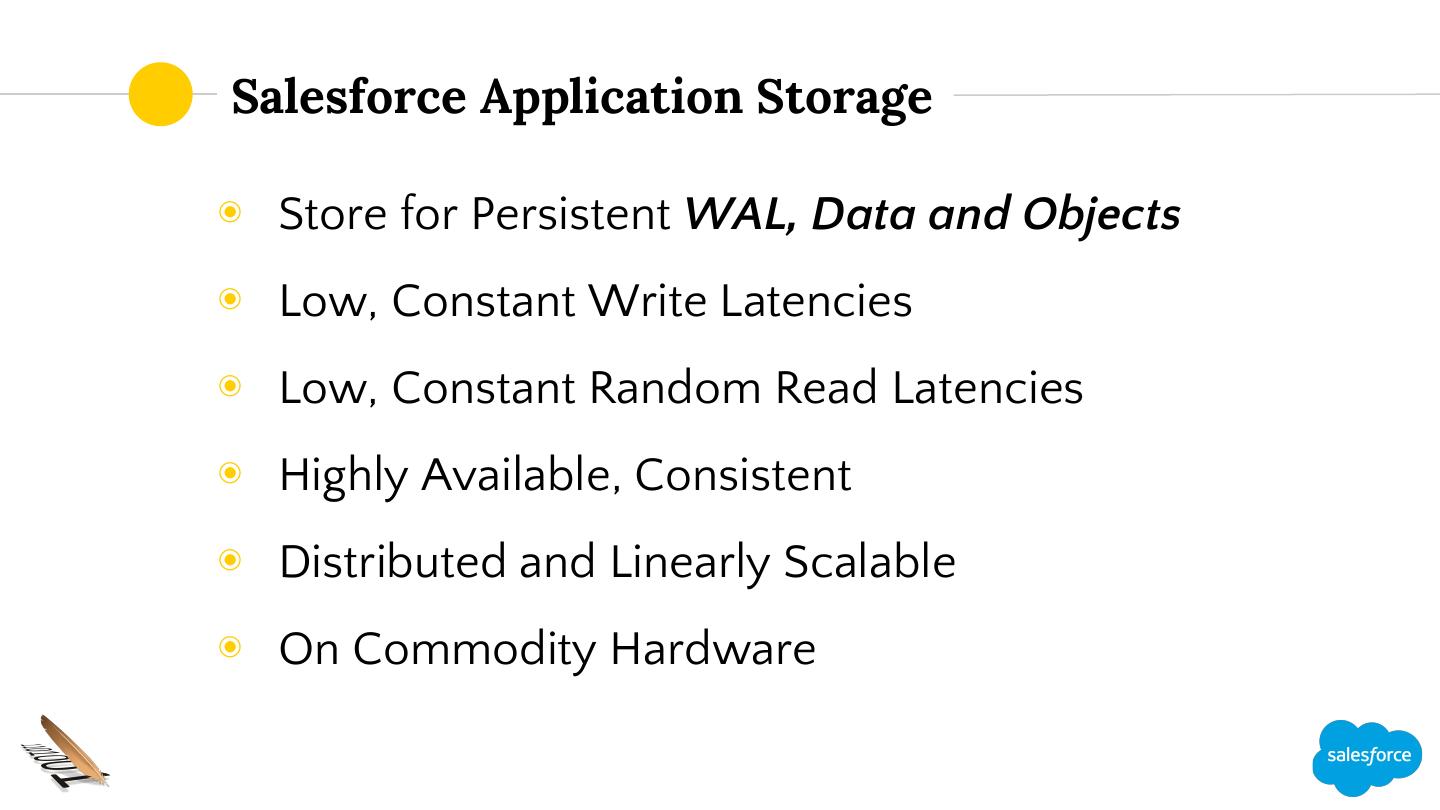Click the bullet next to 'Highly Available'
Screen dimensions: 1440x810
click(x=231, y=473)
